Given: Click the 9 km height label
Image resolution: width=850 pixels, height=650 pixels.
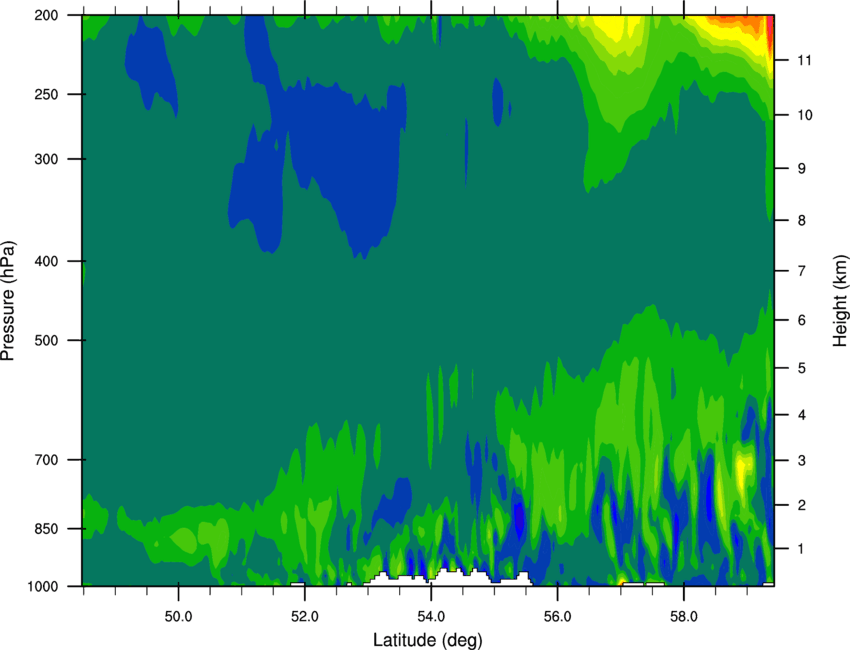Looking at the screenshot, I should pyautogui.click(x=802, y=169).
